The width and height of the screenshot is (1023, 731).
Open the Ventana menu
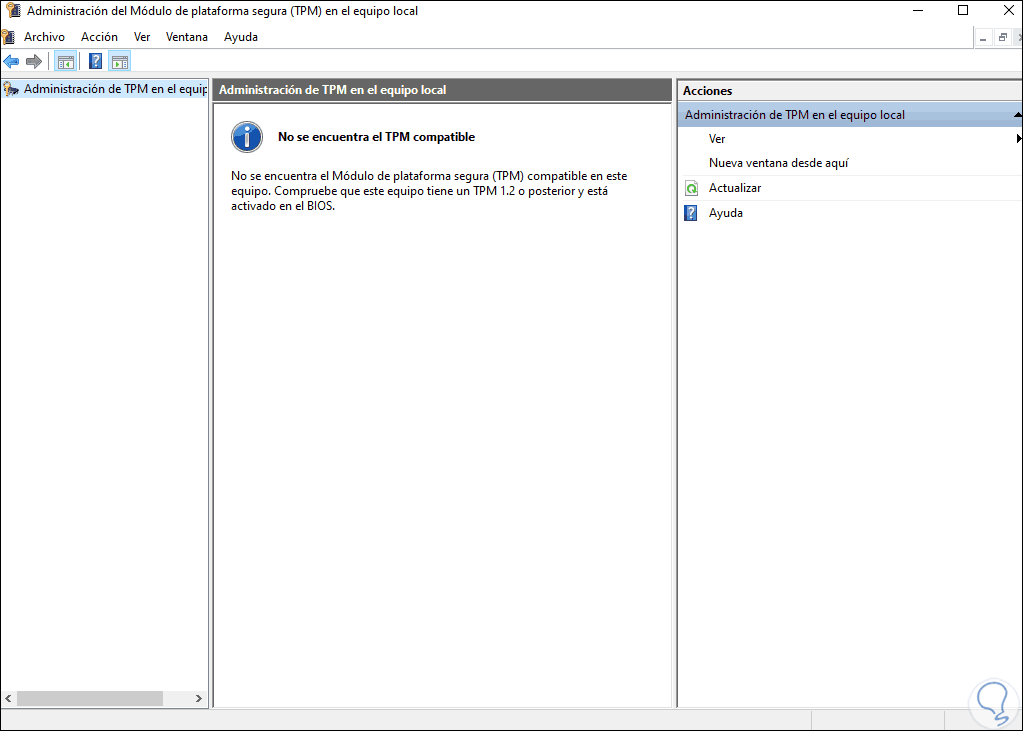(187, 37)
